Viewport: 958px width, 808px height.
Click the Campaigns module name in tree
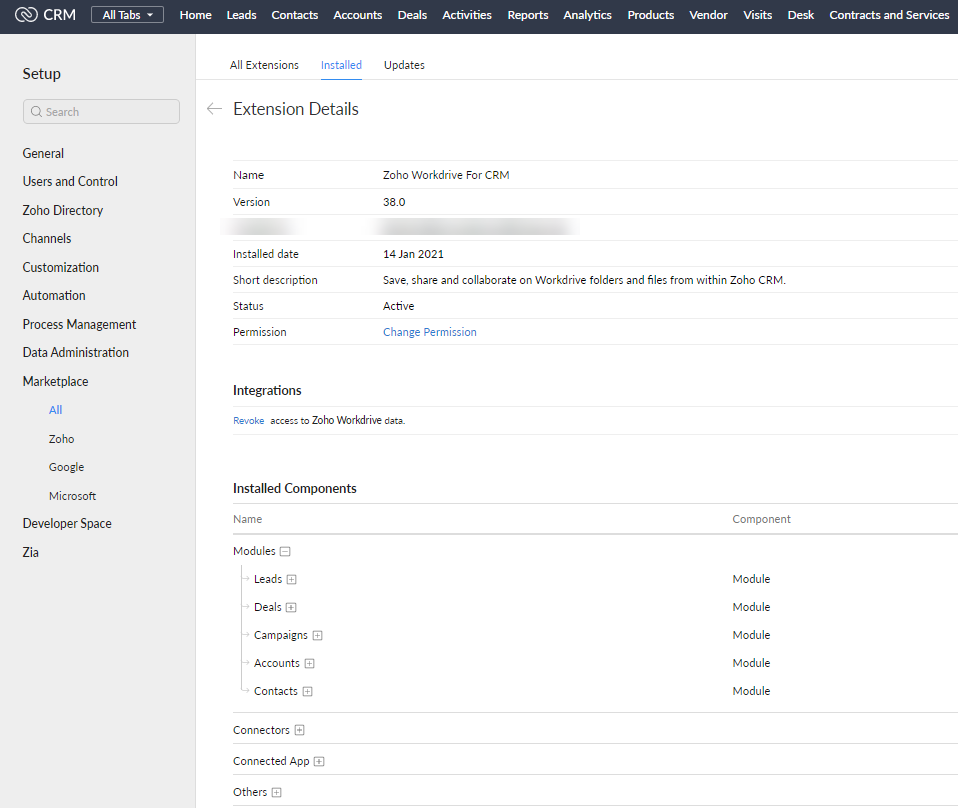[280, 635]
